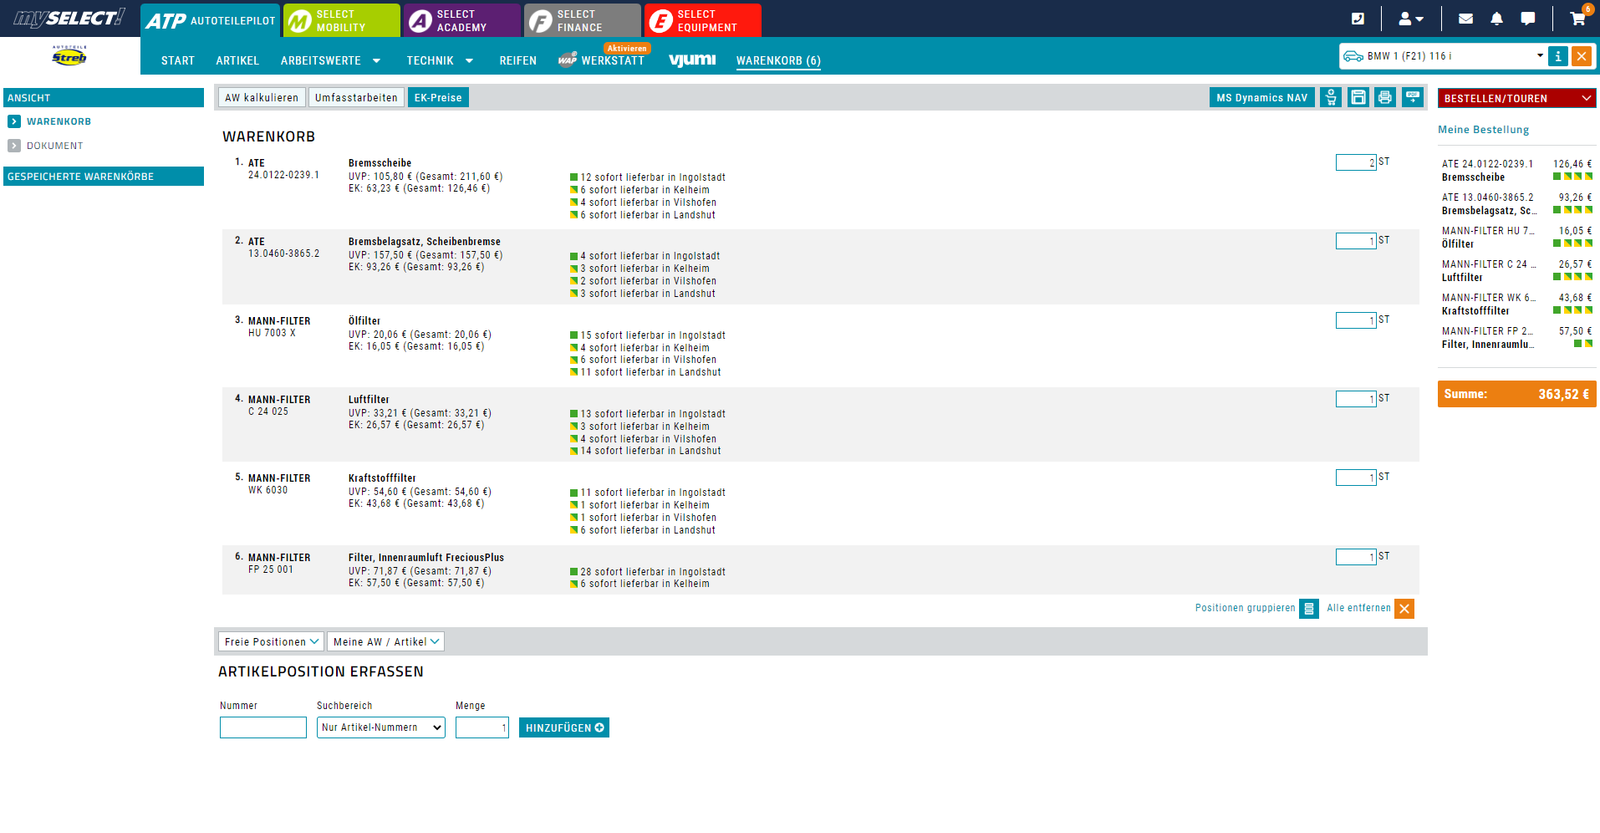This screenshot has height=833, width=1600.
Task: Switch to ATP Autoteilepilot tab
Action: coord(210,20)
